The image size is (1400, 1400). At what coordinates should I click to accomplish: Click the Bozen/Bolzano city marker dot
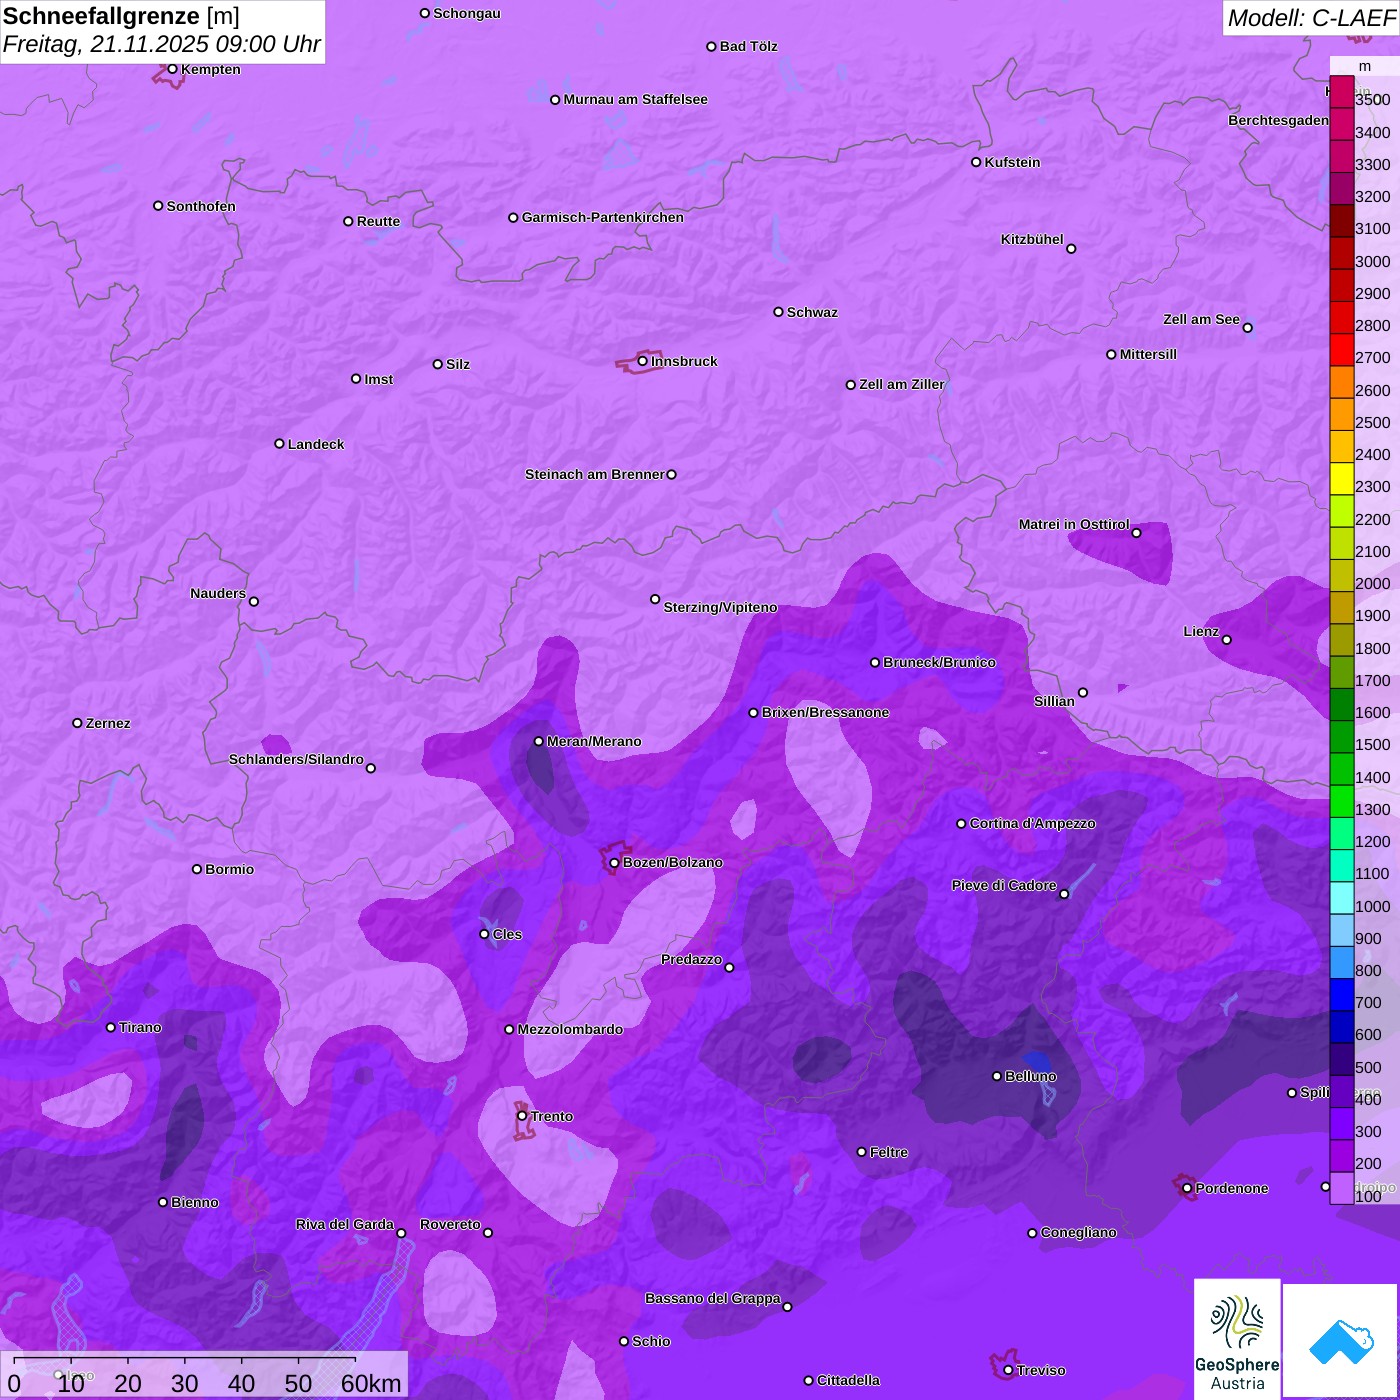pyautogui.click(x=614, y=863)
